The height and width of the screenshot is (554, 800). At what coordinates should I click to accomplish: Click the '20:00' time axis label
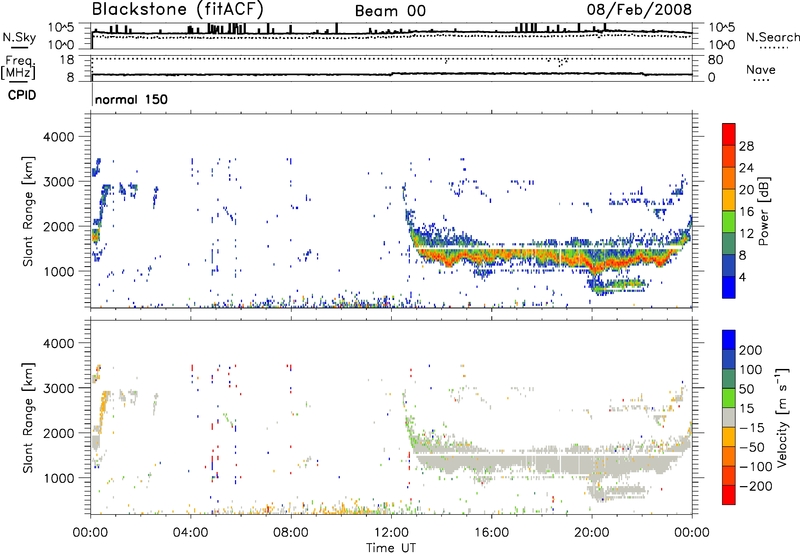[592, 533]
